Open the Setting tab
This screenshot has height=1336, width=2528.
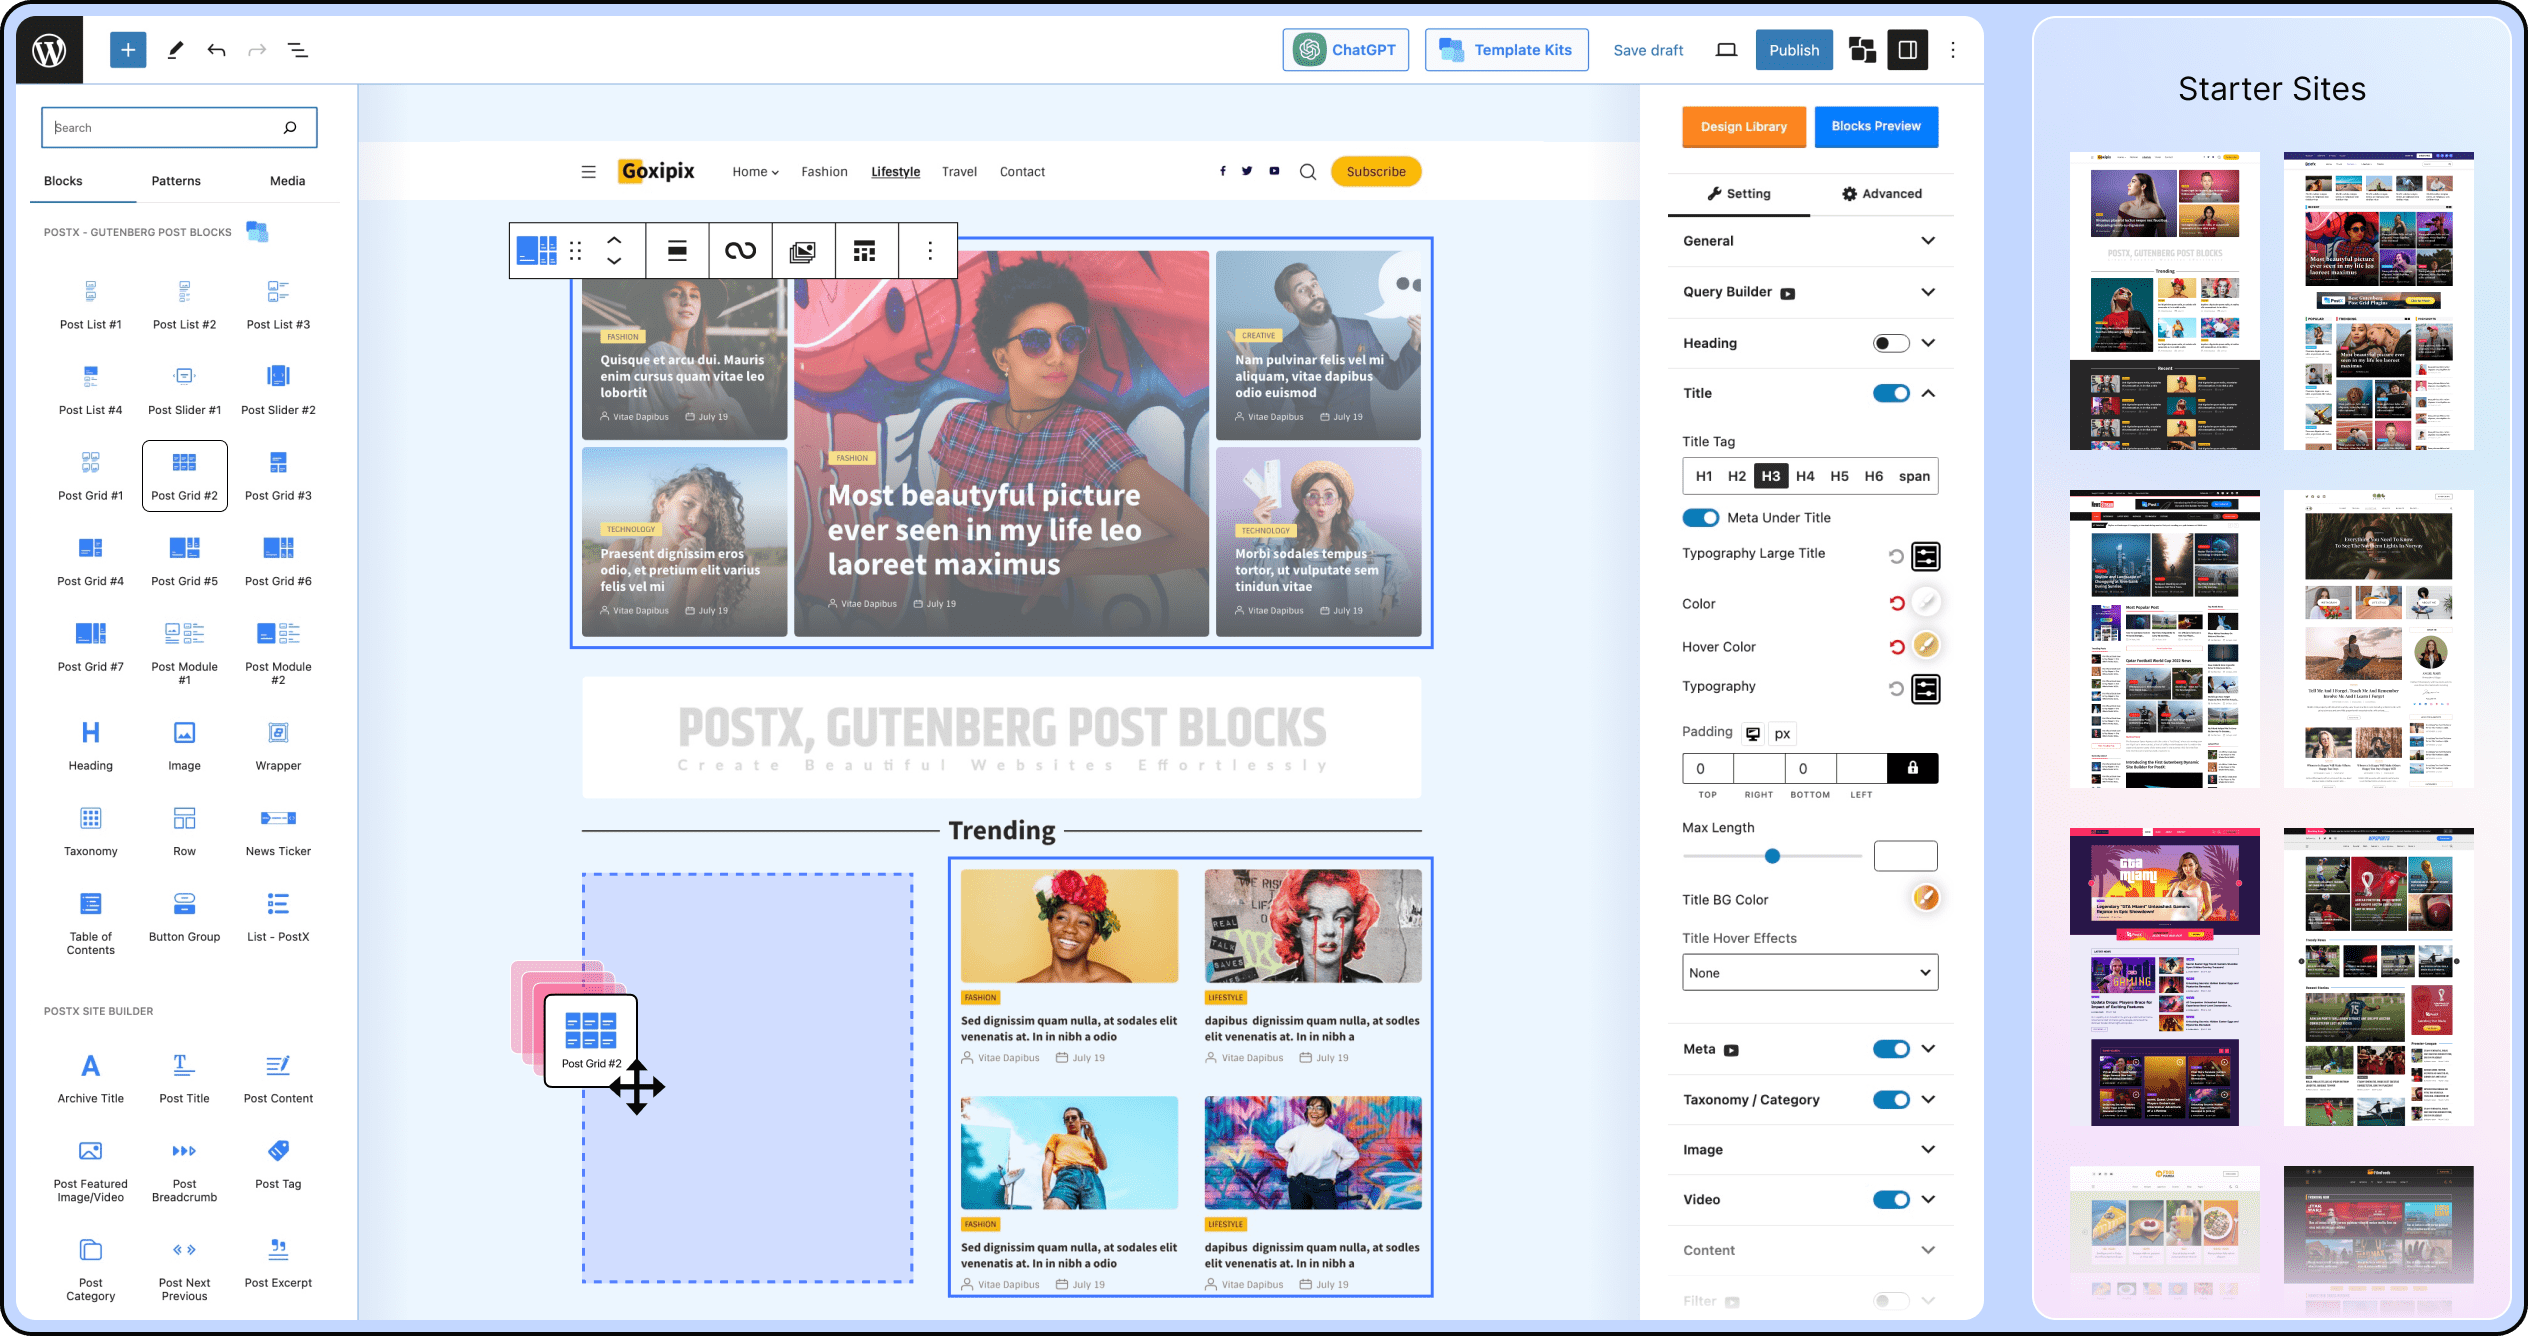coord(1738,194)
